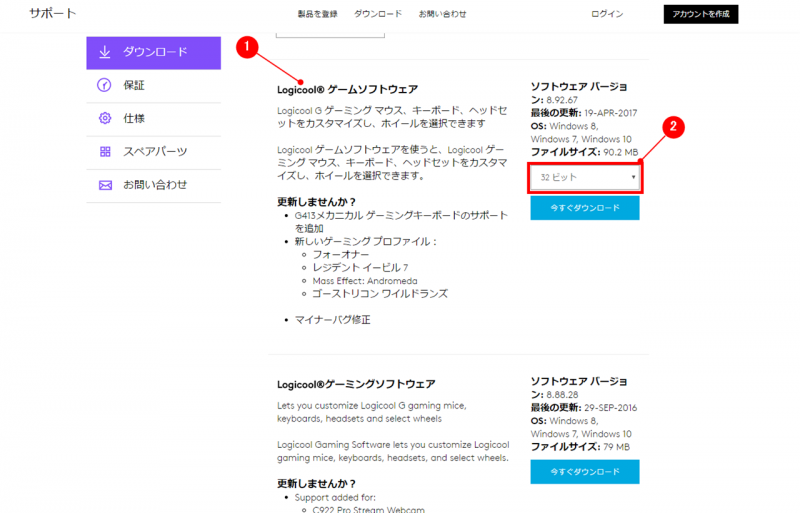Click the ログイン link
Screen dimensions: 800x513
click(607, 14)
